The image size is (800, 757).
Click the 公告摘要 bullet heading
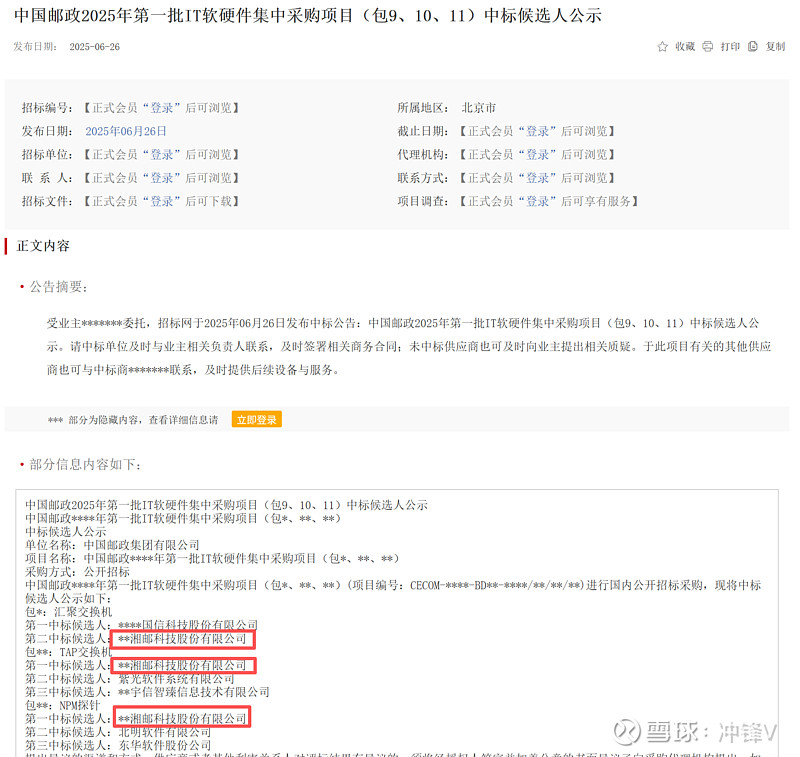(x=58, y=287)
